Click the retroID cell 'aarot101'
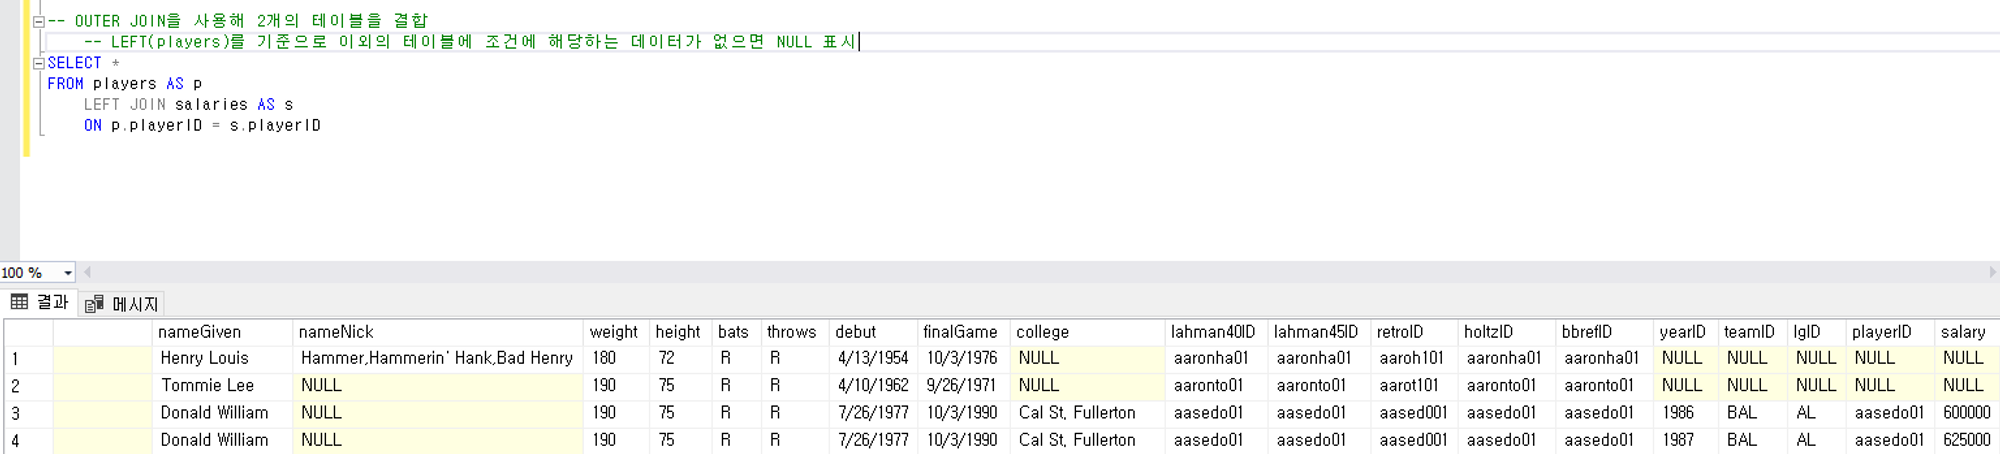The width and height of the screenshot is (2000, 454). pyautogui.click(x=1414, y=385)
